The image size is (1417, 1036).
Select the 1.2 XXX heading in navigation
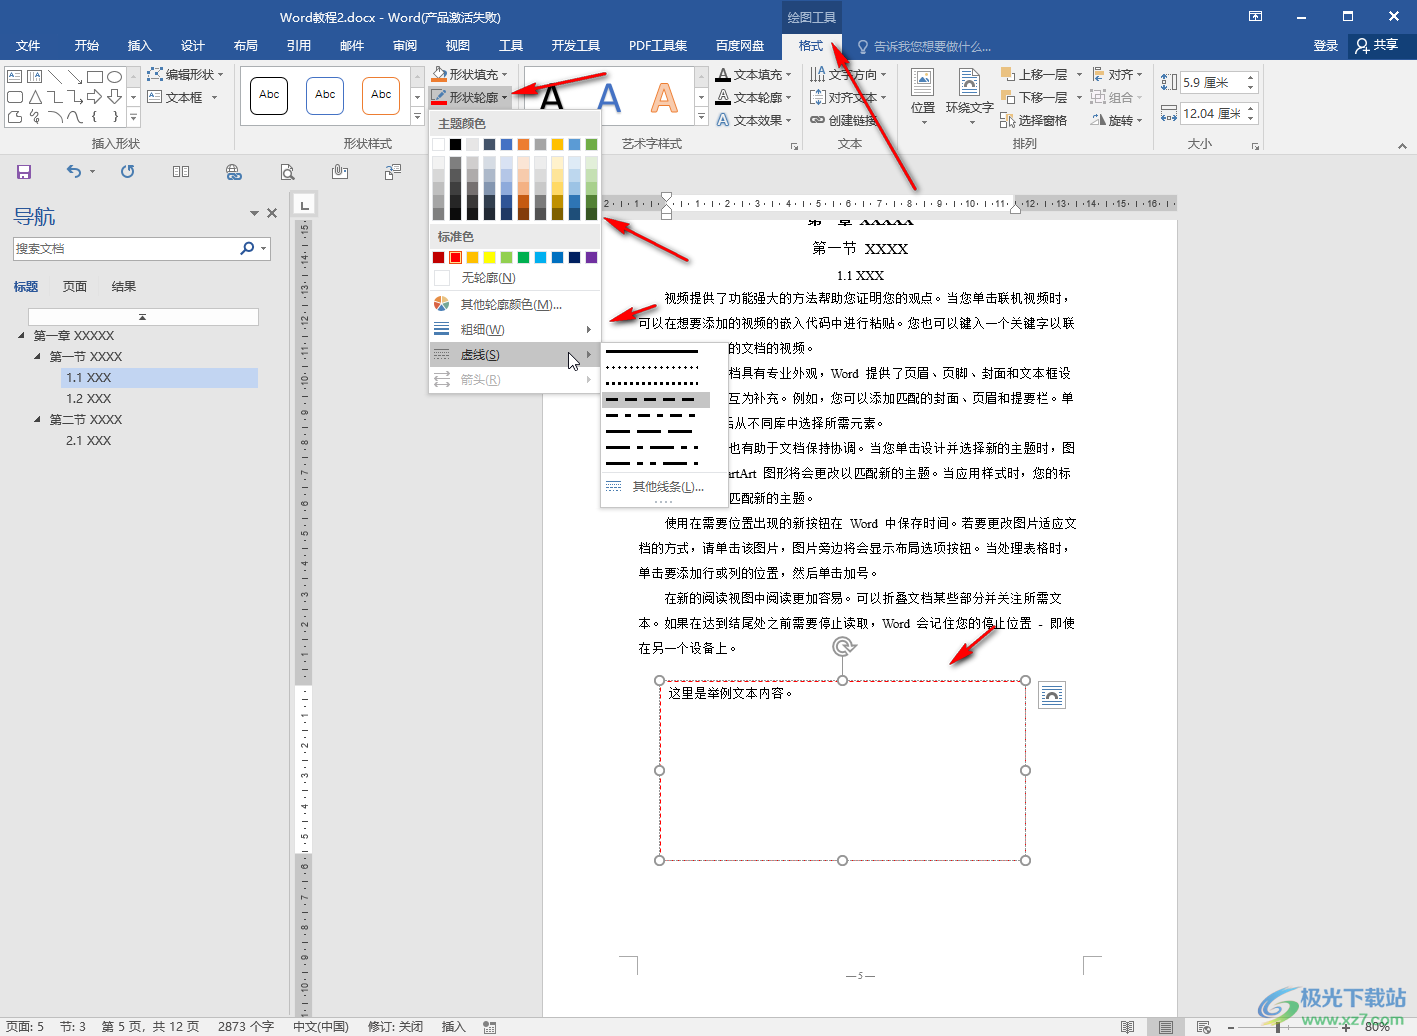click(88, 398)
